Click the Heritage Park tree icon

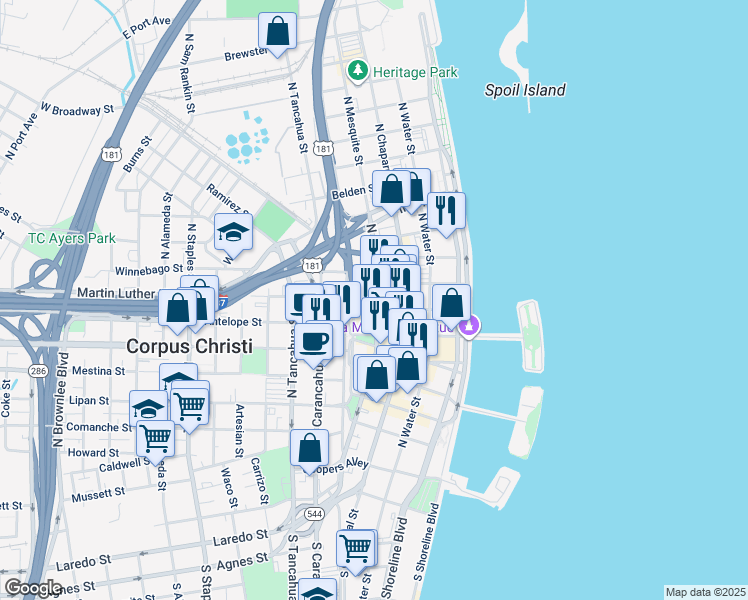[x=357, y=71]
